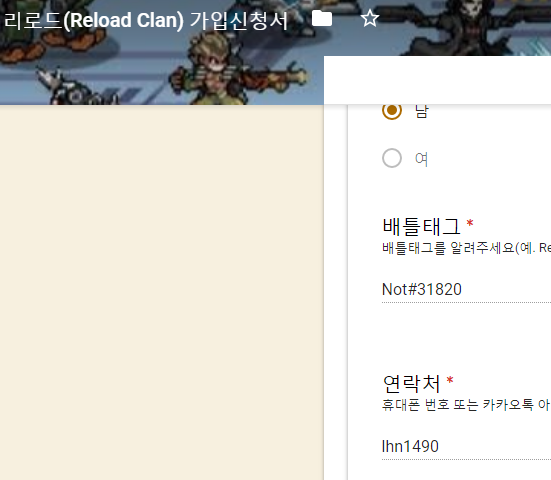
Task: Click the red asterisk beside 배틀태그
Action: coord(470,223)
